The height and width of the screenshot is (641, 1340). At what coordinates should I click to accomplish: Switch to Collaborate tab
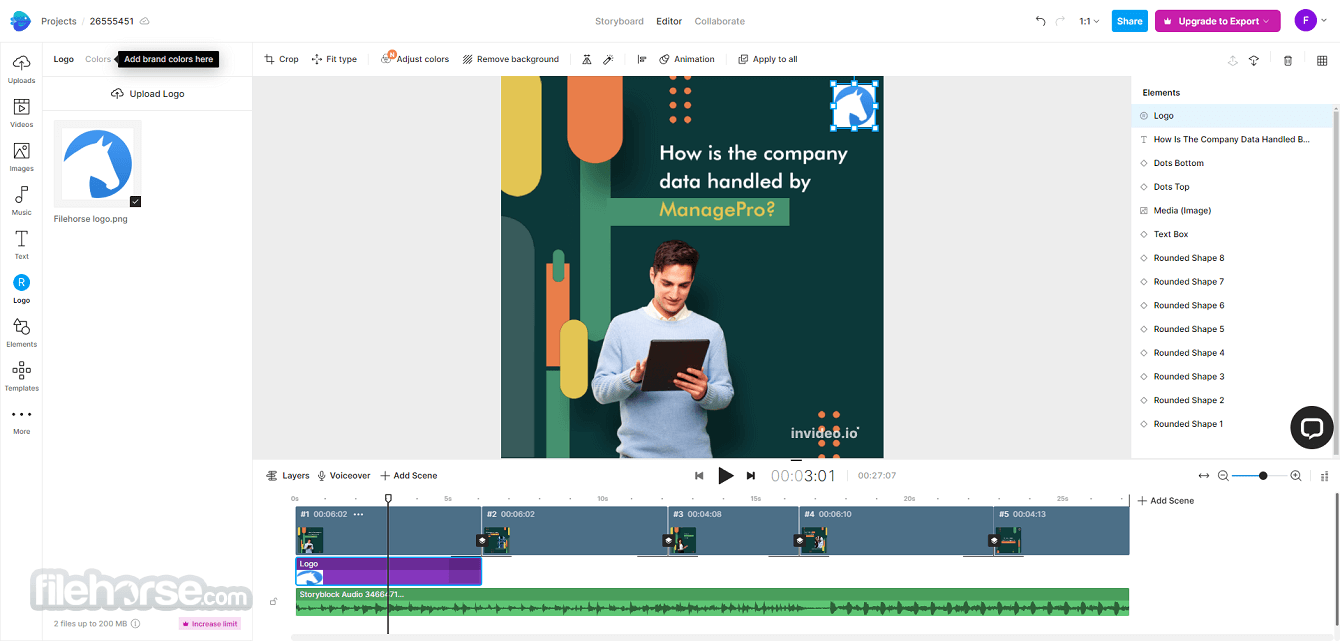[720, 21]
